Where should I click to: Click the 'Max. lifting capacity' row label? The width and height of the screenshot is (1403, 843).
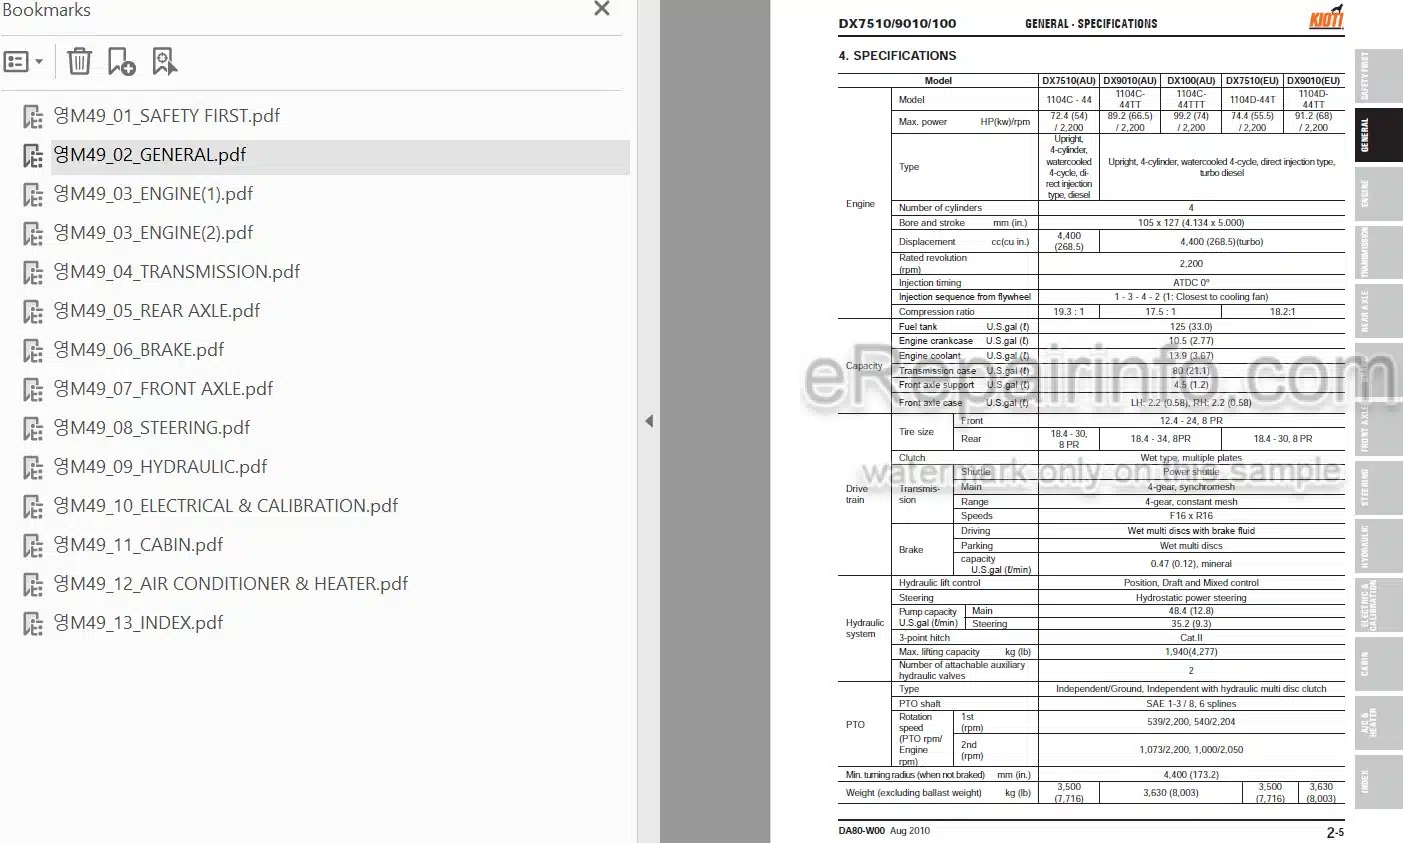[939, 652]
